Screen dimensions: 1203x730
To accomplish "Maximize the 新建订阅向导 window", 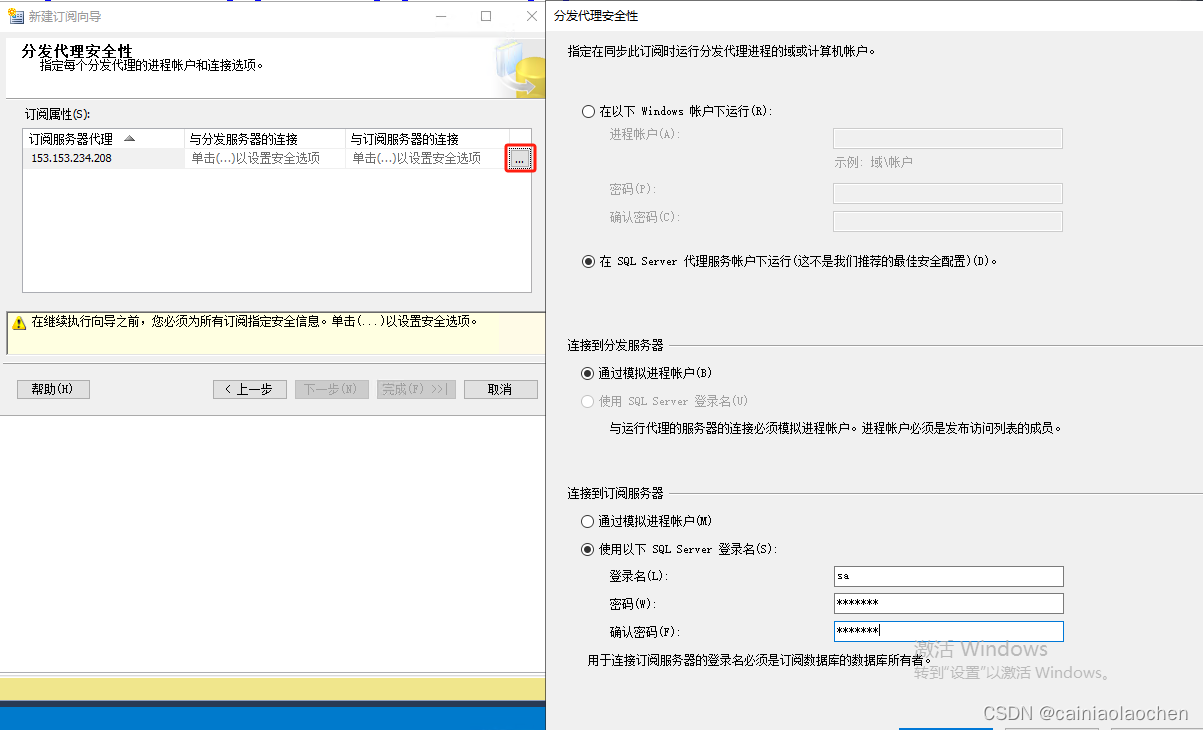I will tap(486, 16).
